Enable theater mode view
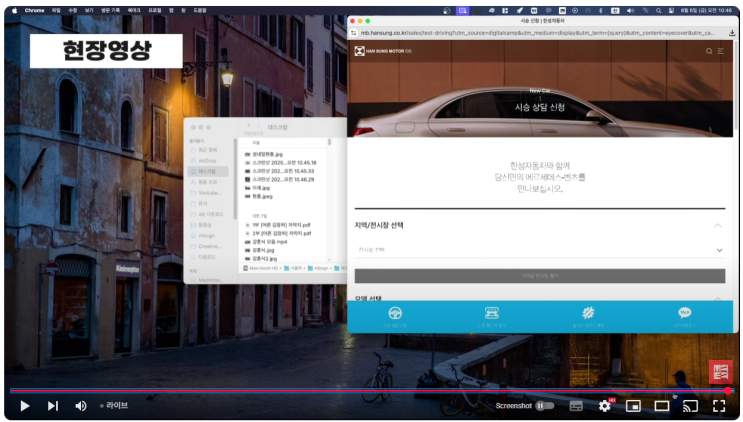This screenshot has width=743, height=422. coord(661,406)
